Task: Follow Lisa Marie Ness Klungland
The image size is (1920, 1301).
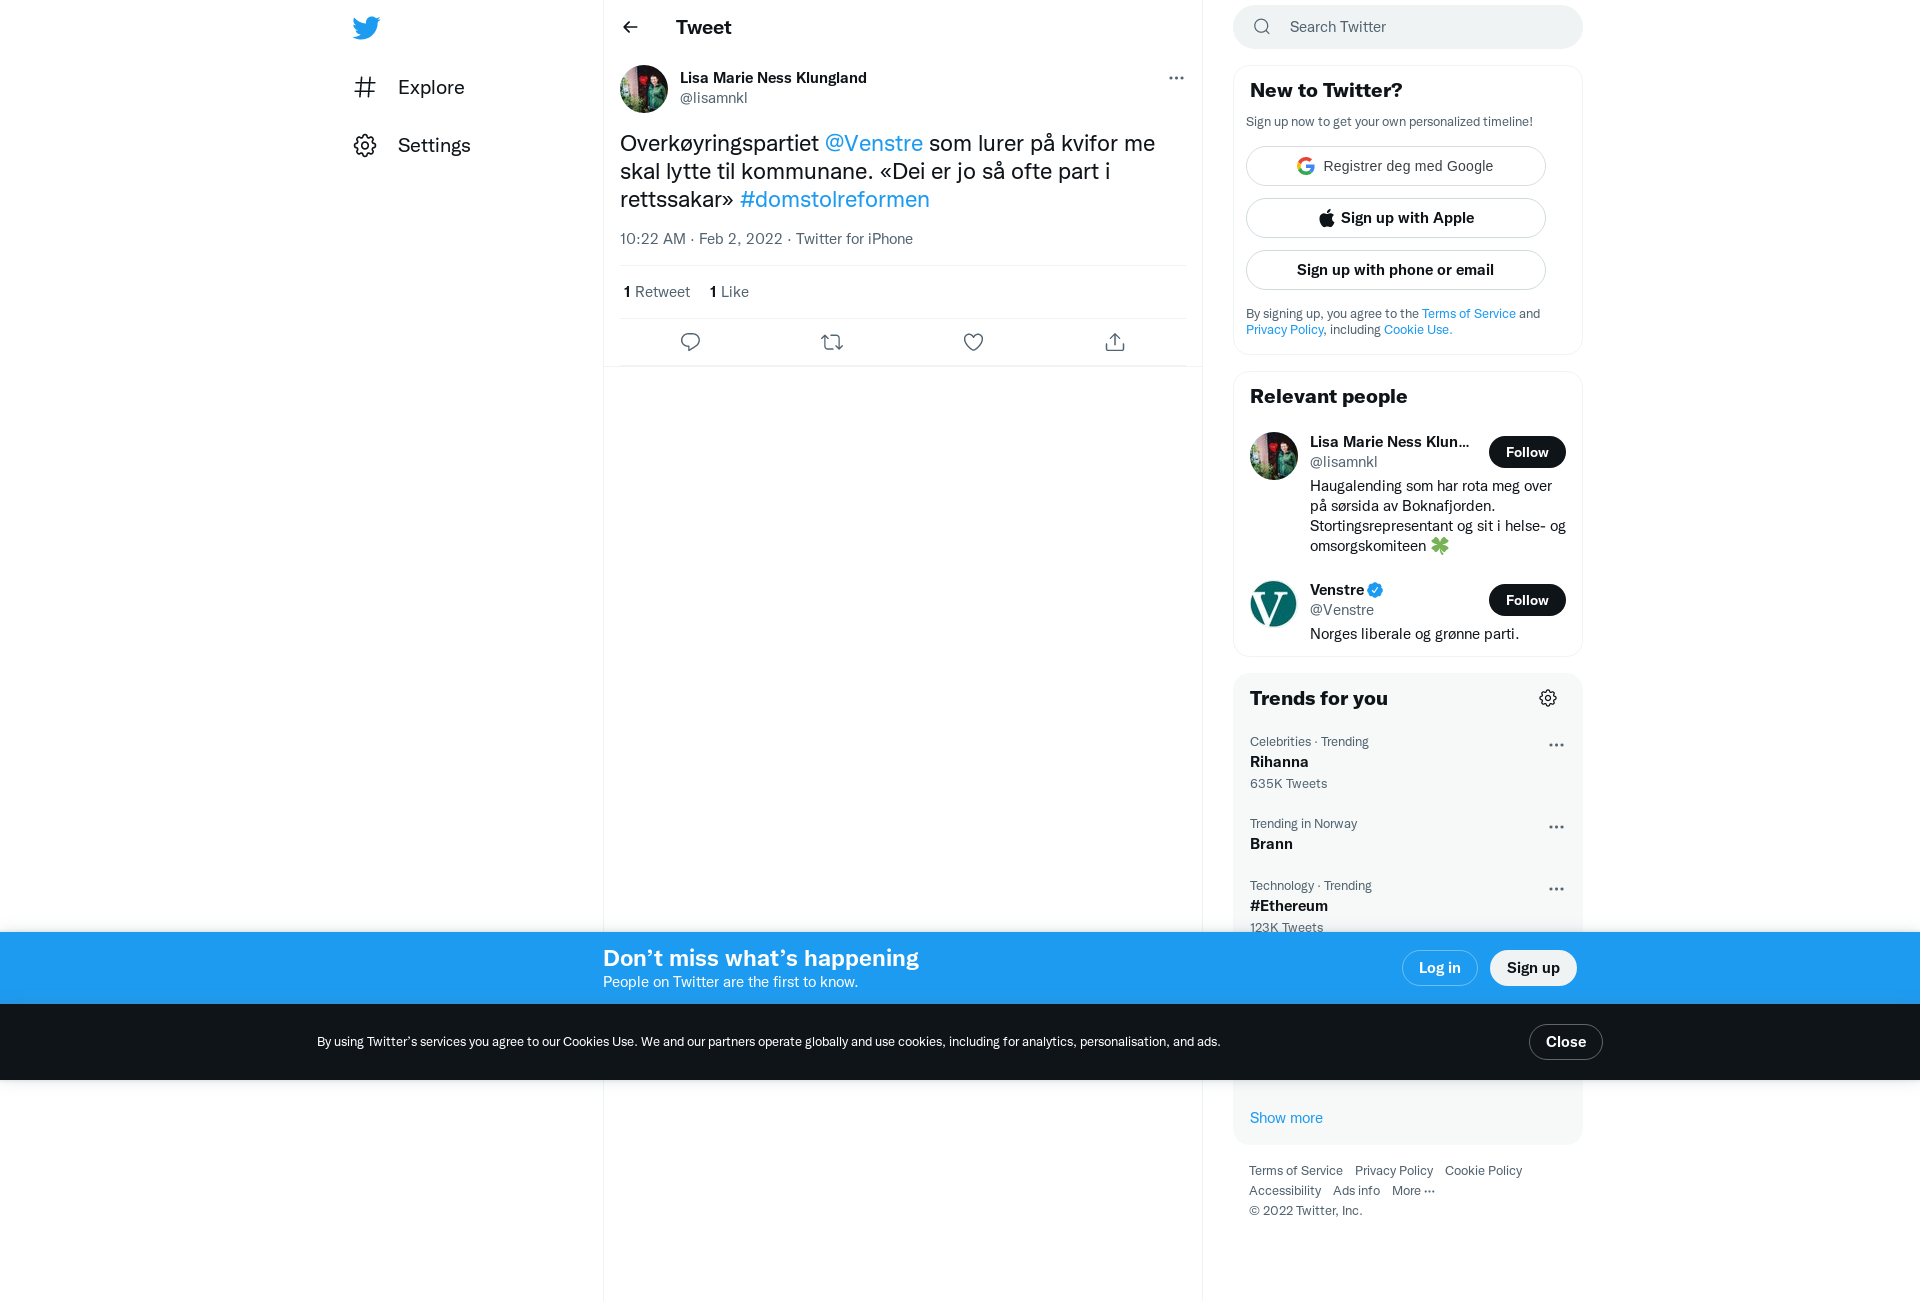Action: coord(1527,452)
